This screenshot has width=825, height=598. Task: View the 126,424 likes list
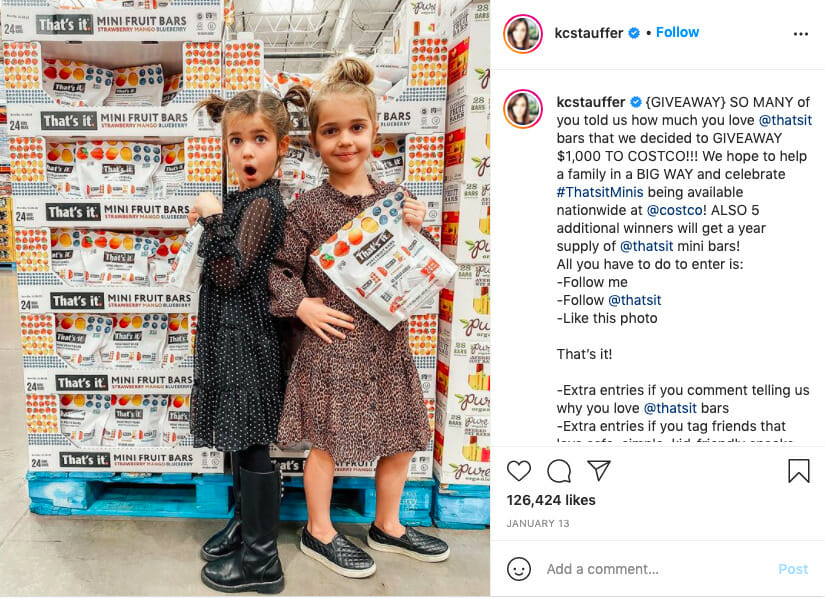[551, 500]
